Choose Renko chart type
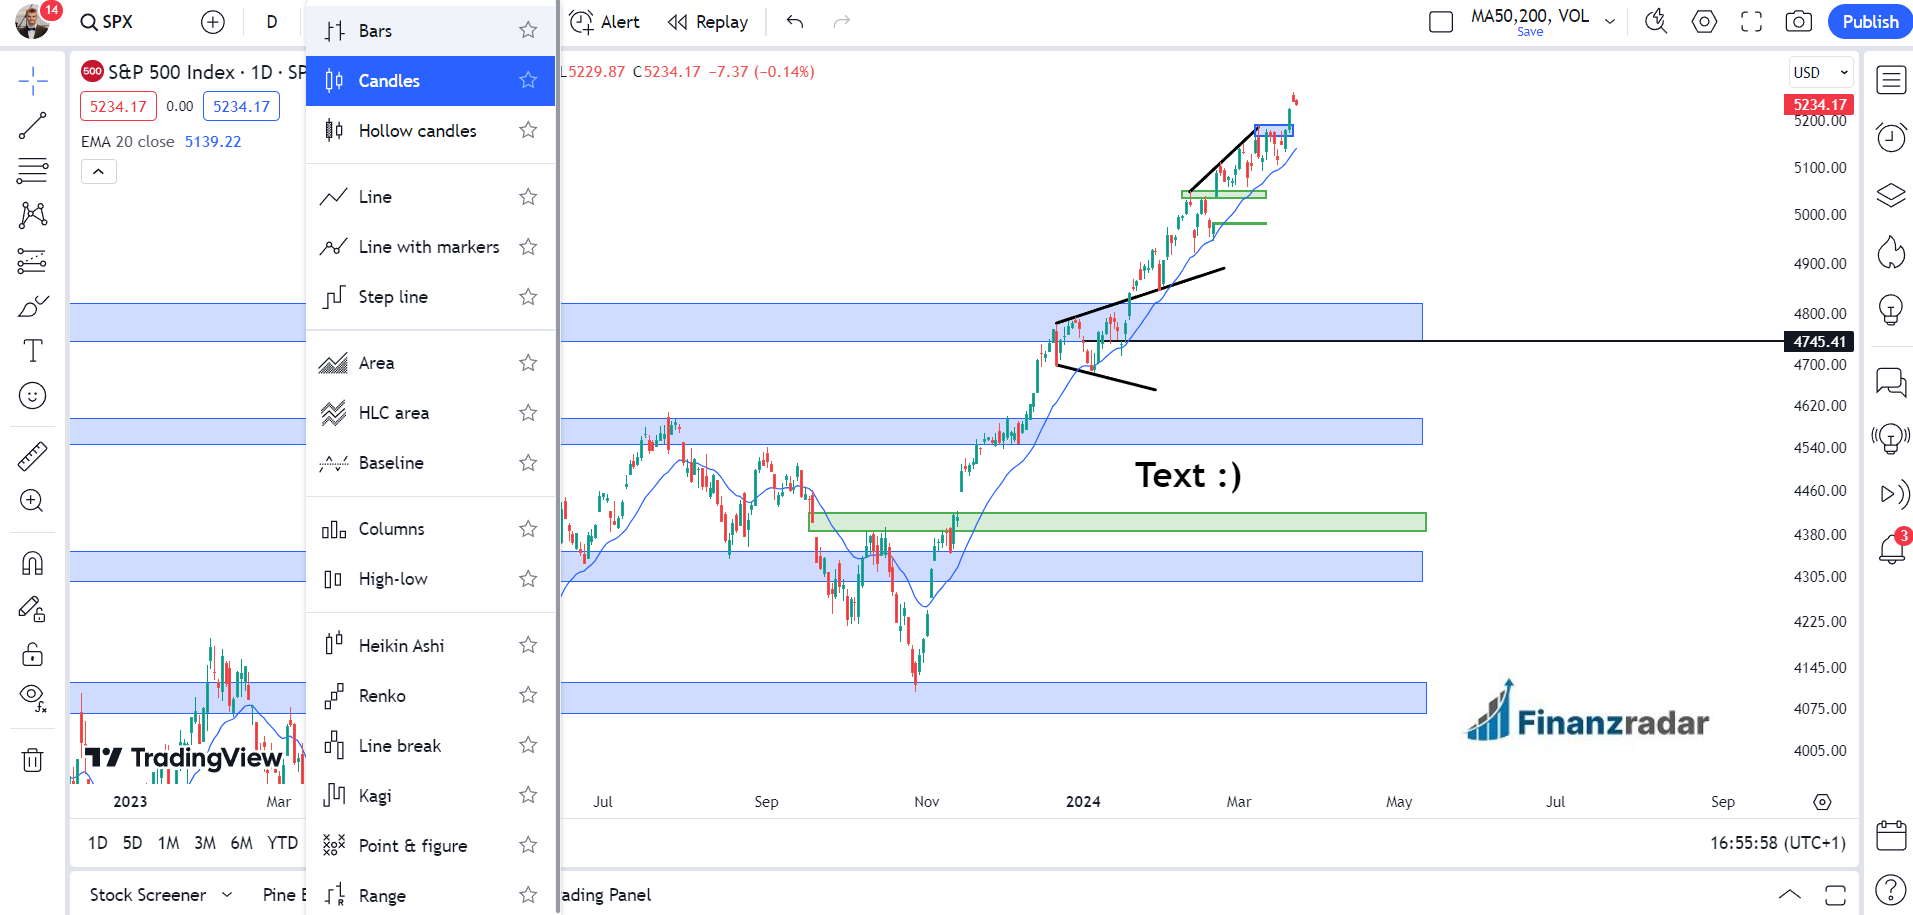This screenshot has height=915, width=1913. click(x=382, y=696)
